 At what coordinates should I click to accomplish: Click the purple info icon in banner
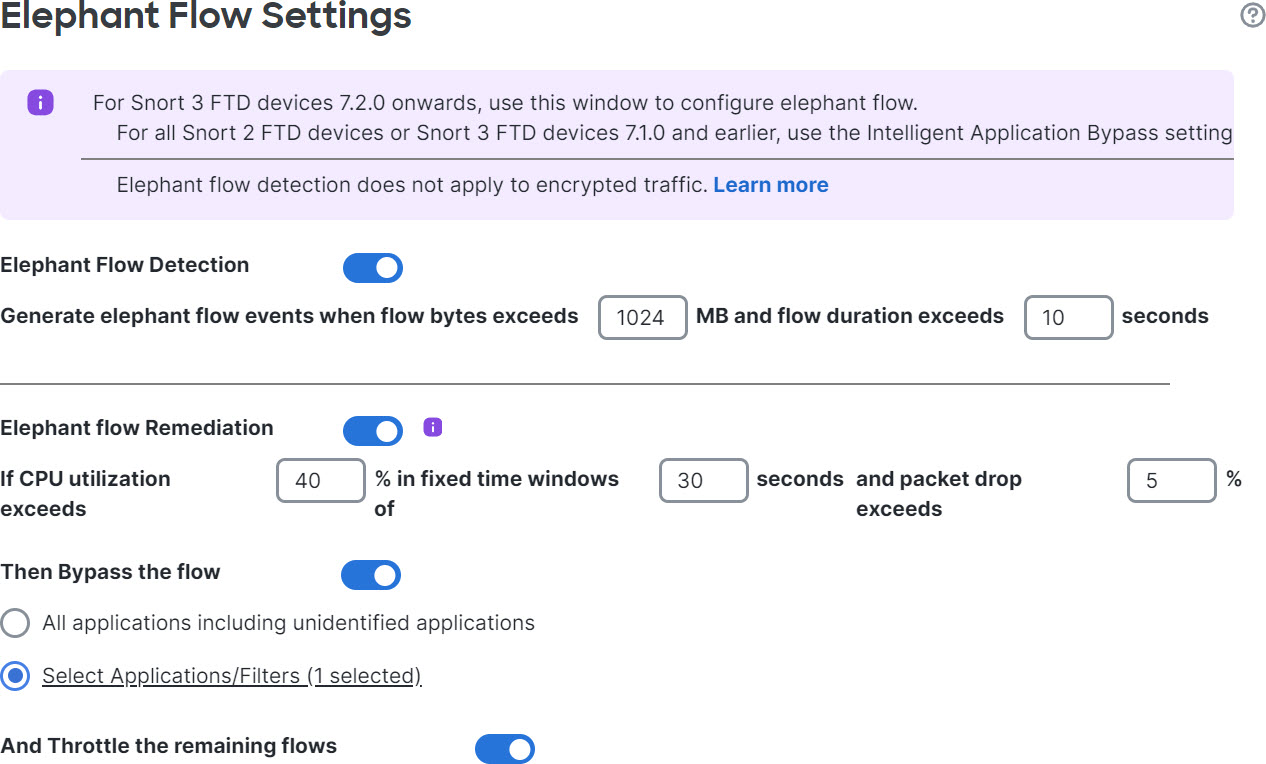(40, 102)
